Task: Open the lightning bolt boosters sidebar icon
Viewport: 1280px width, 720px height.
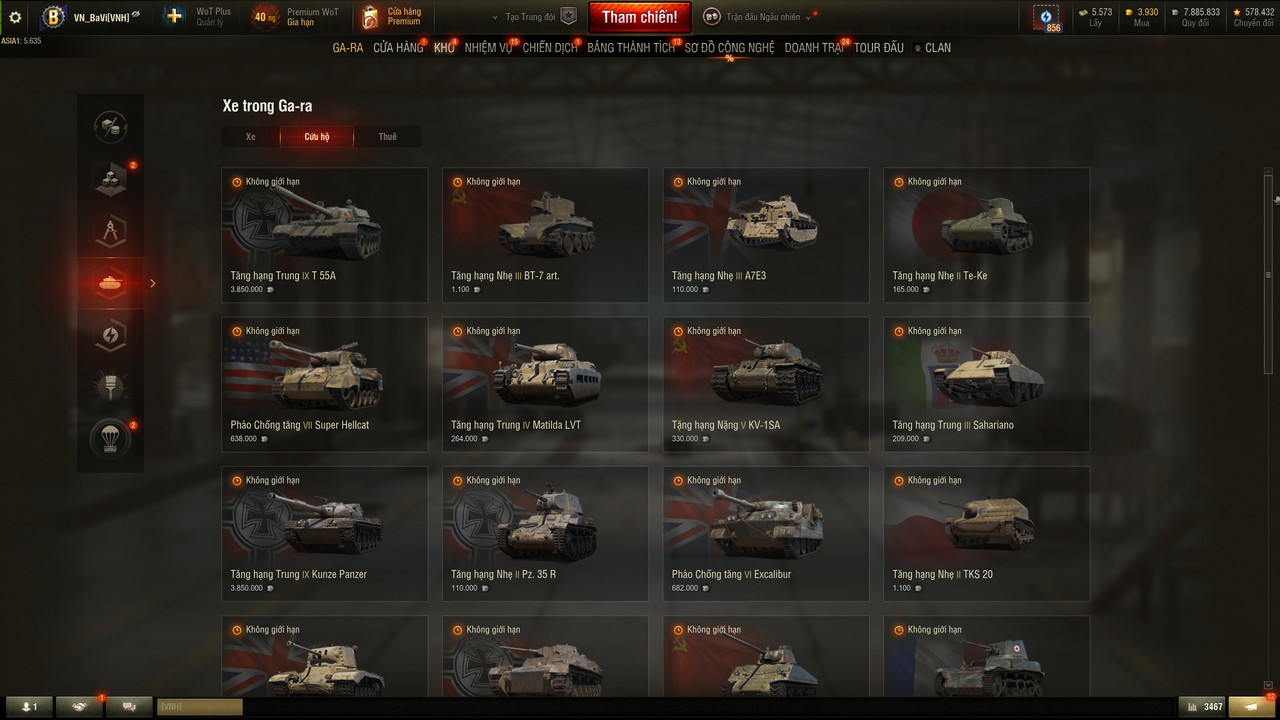Action: tap(110, 335)
